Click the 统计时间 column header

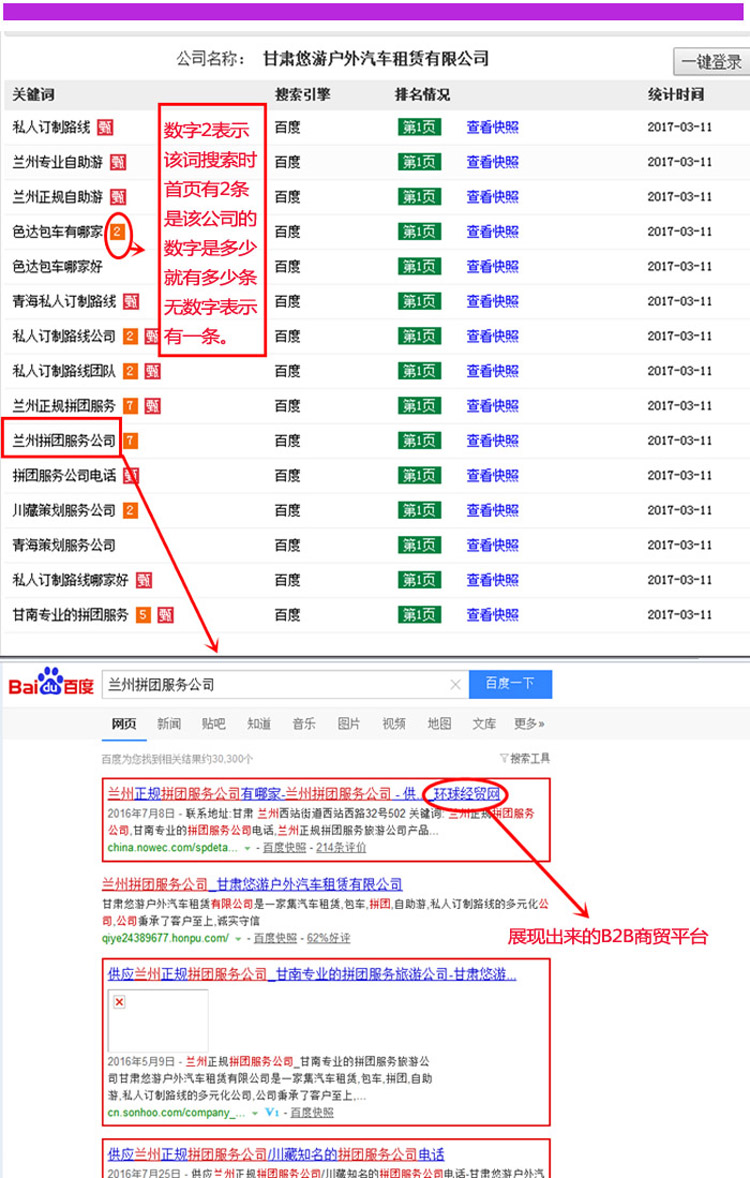click(x=676, y=95)
